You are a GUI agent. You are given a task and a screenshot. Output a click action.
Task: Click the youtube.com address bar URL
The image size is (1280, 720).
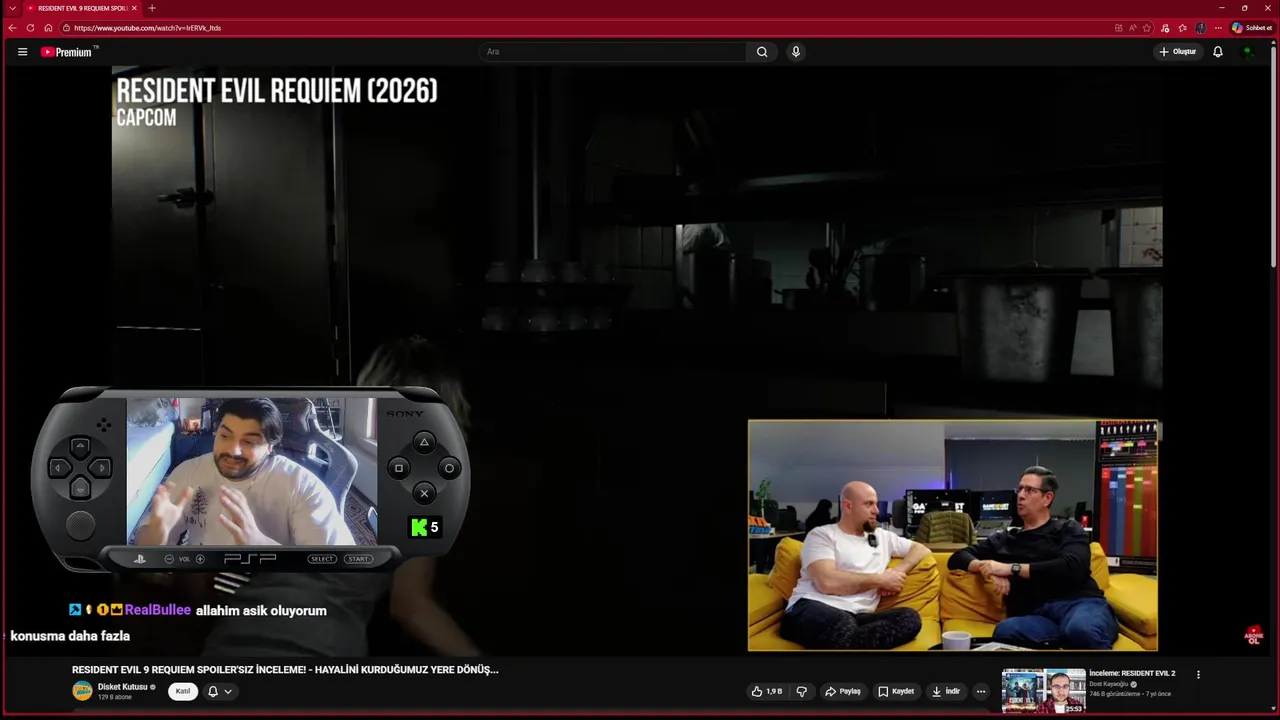[x=147, y=28]
